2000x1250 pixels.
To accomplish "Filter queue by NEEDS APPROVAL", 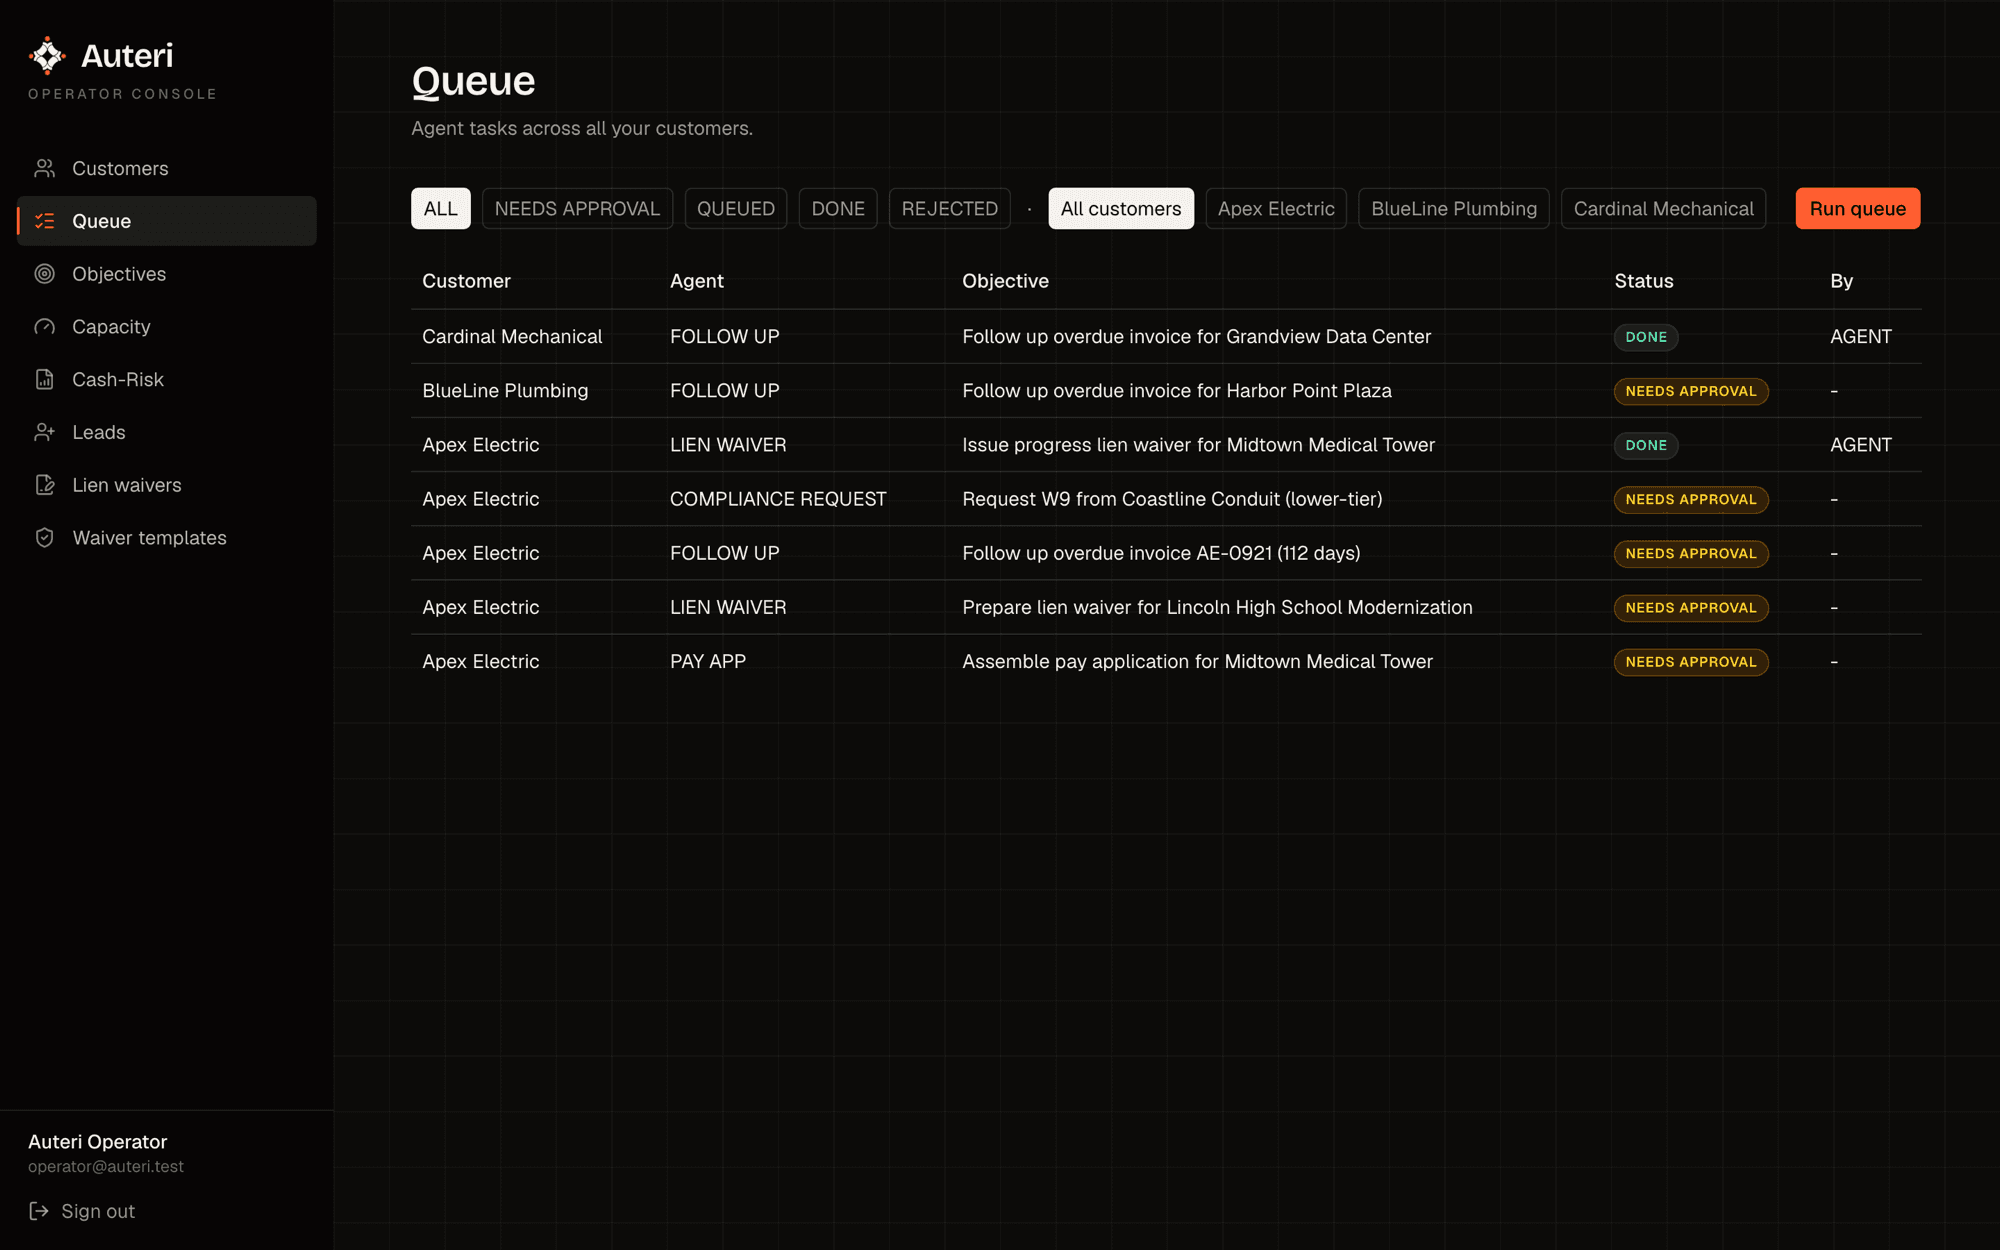I will 577,208.
